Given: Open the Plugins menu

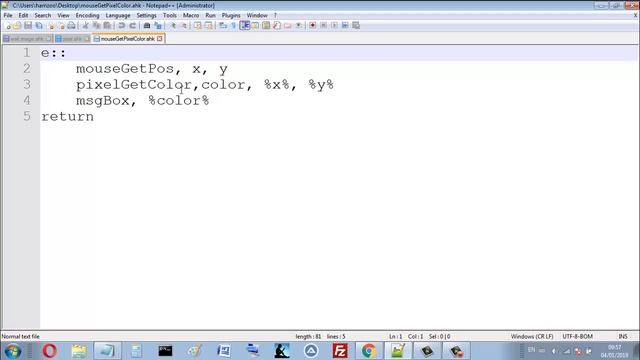Looking at the screenshot, I should (231, 15).
